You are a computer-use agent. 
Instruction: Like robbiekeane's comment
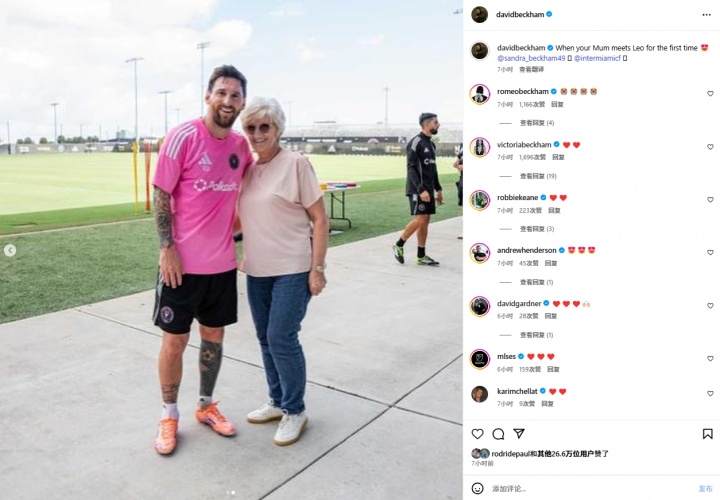[x=710, y=200]
